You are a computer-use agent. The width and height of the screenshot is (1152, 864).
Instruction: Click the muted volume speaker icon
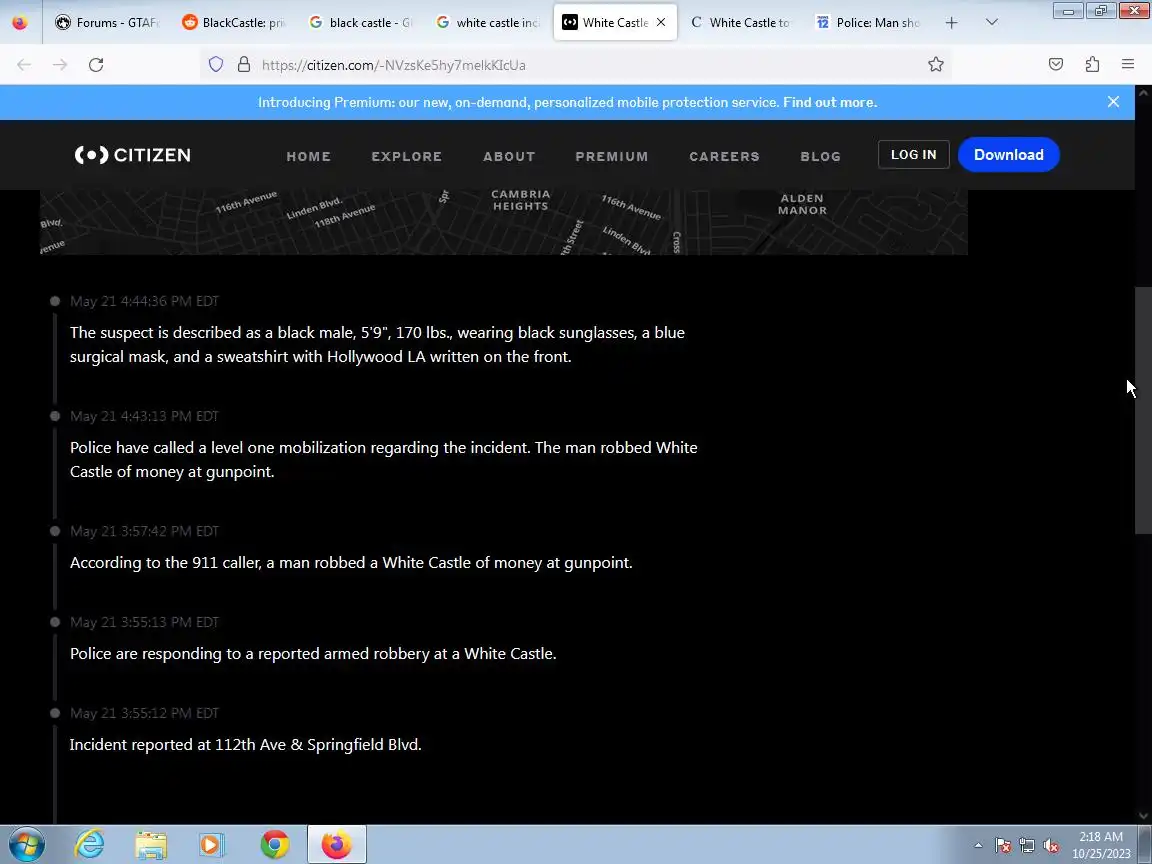point(1051,846)
